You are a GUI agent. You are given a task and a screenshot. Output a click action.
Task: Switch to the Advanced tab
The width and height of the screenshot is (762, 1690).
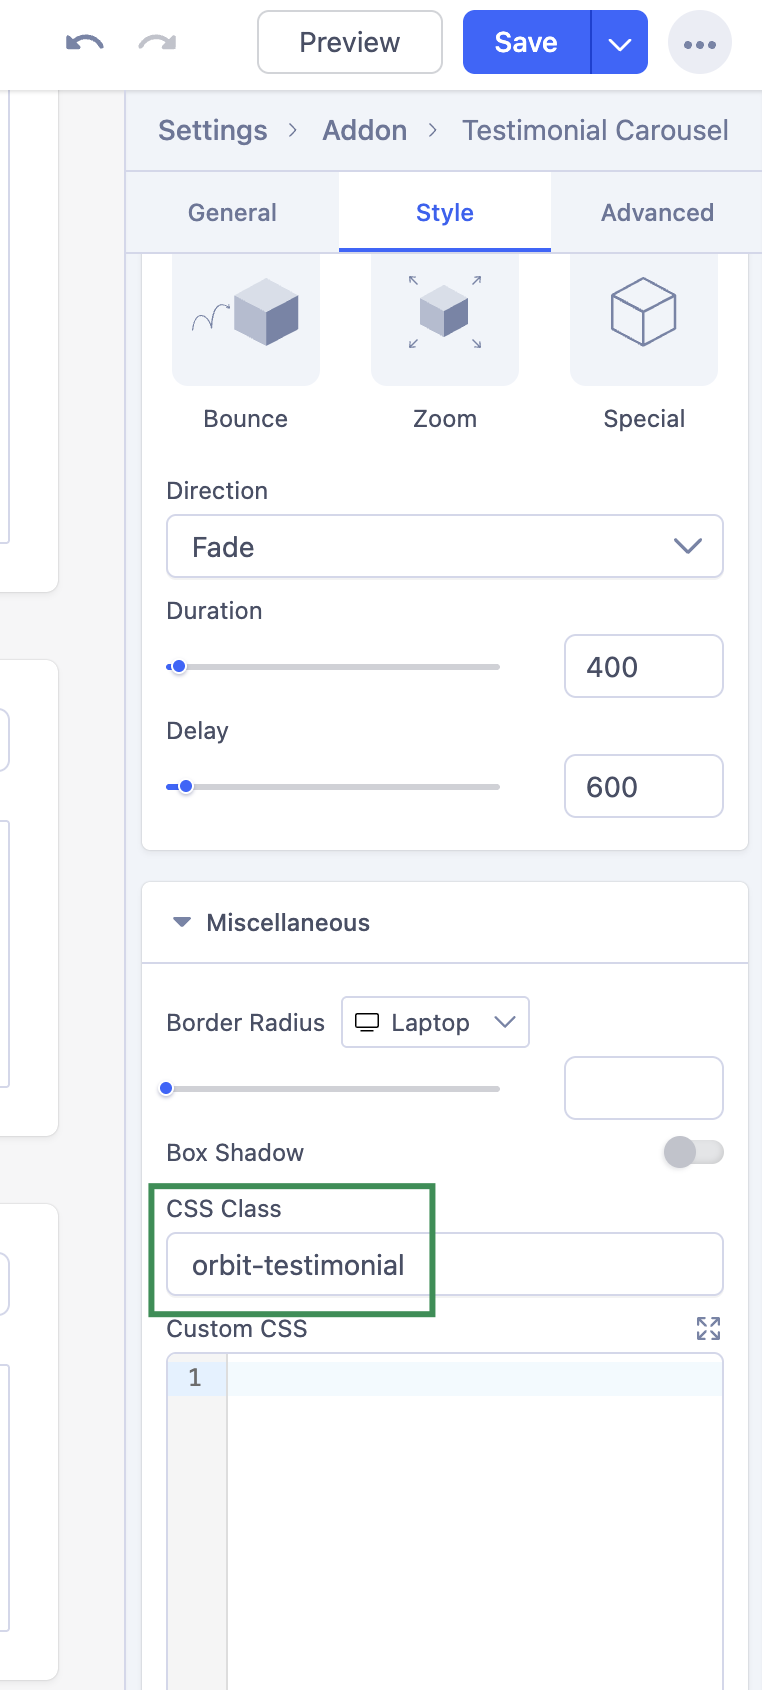657,212
